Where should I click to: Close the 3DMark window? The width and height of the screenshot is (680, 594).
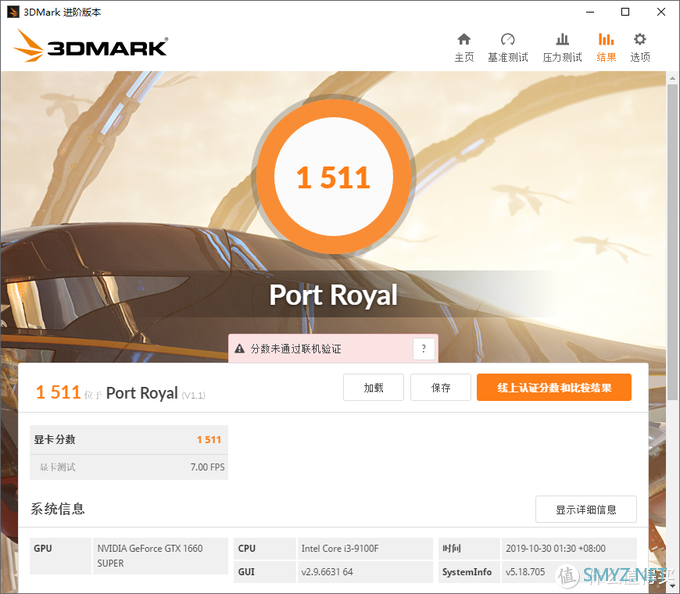coord(661,12)
